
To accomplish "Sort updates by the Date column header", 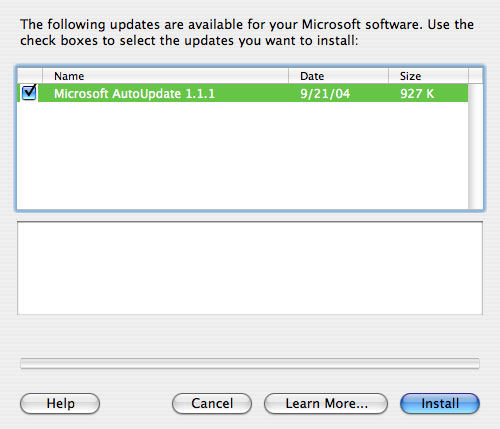I will 338,76.
